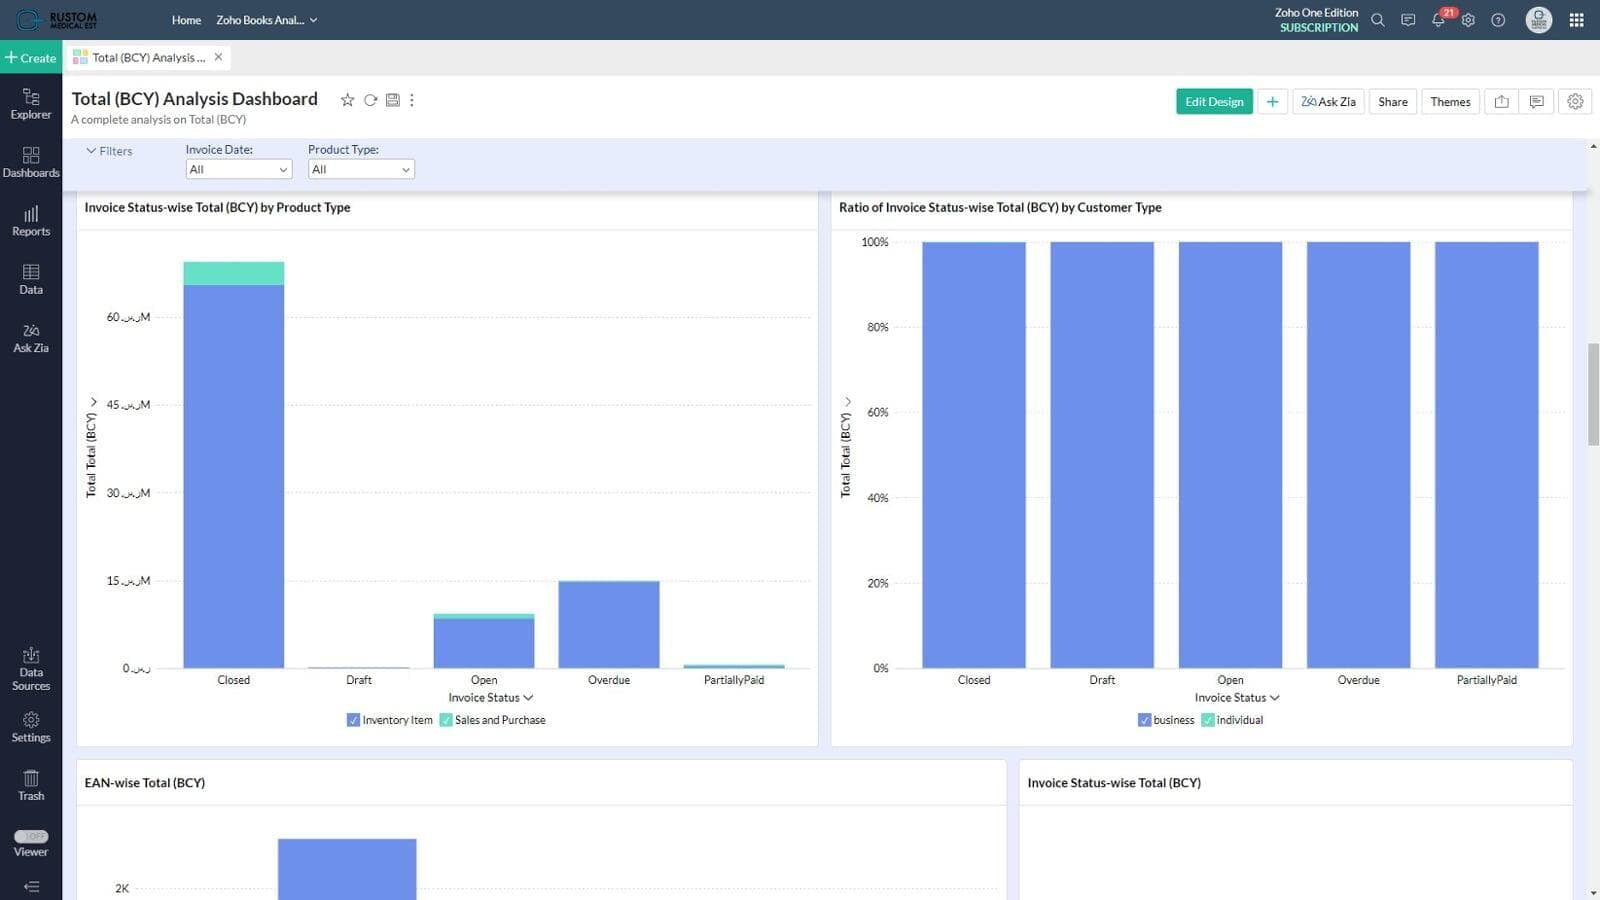This screenshot has height=900, width=1600.
Task: Click the Closed bar in product type chart
Action: pyautogui.click(x=234, y=465)
